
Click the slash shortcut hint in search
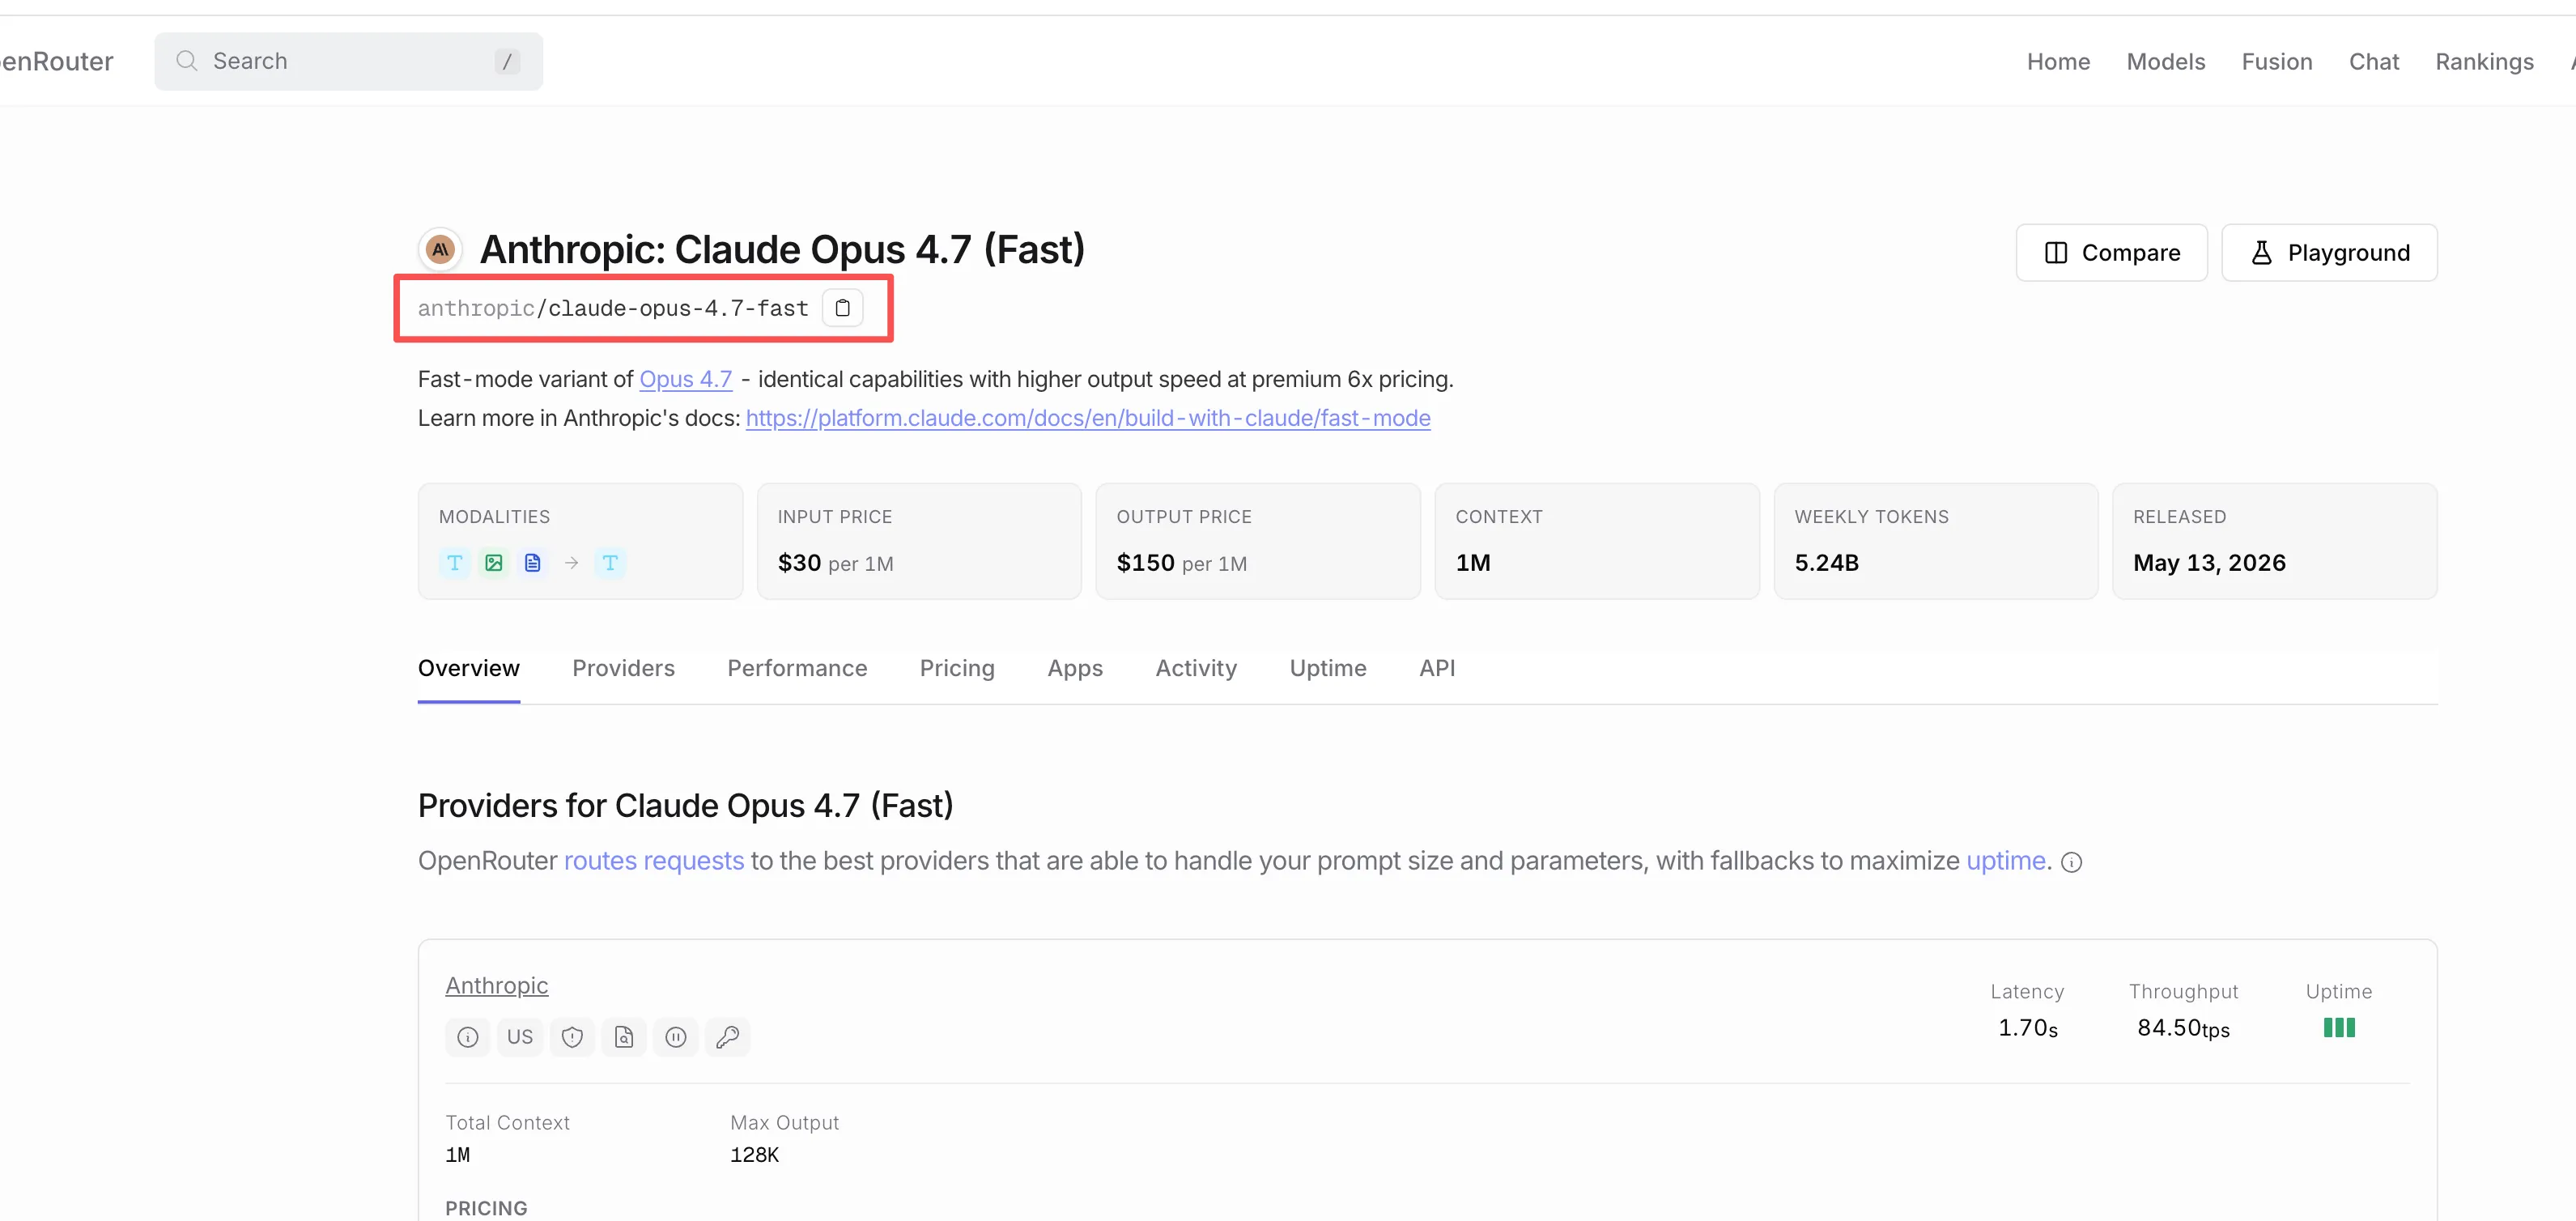tap(507, 62)
